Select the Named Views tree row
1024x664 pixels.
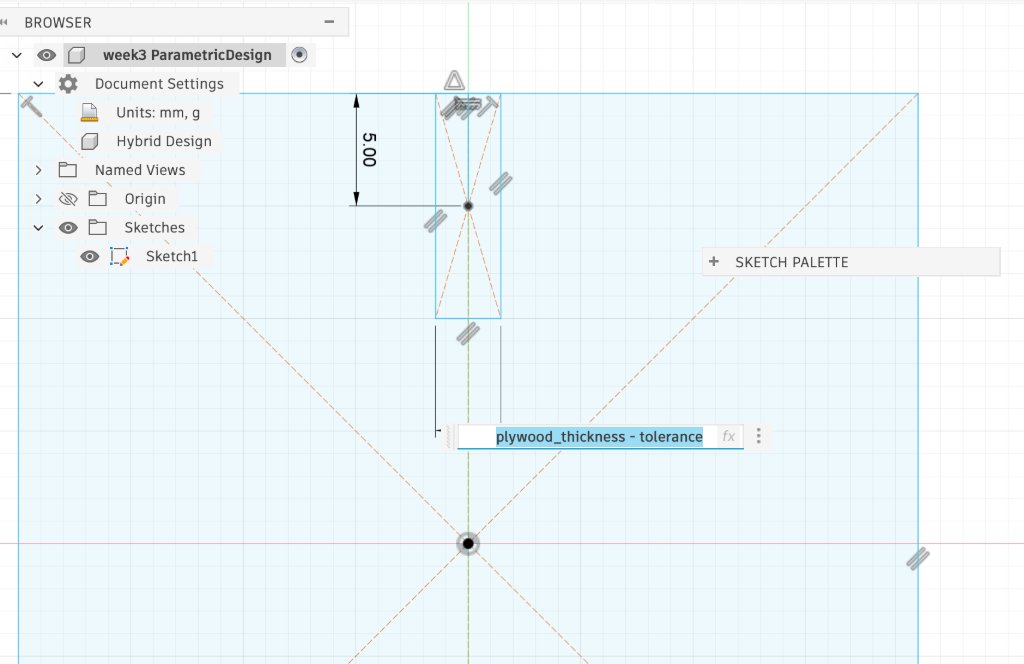tap(140, 170)
